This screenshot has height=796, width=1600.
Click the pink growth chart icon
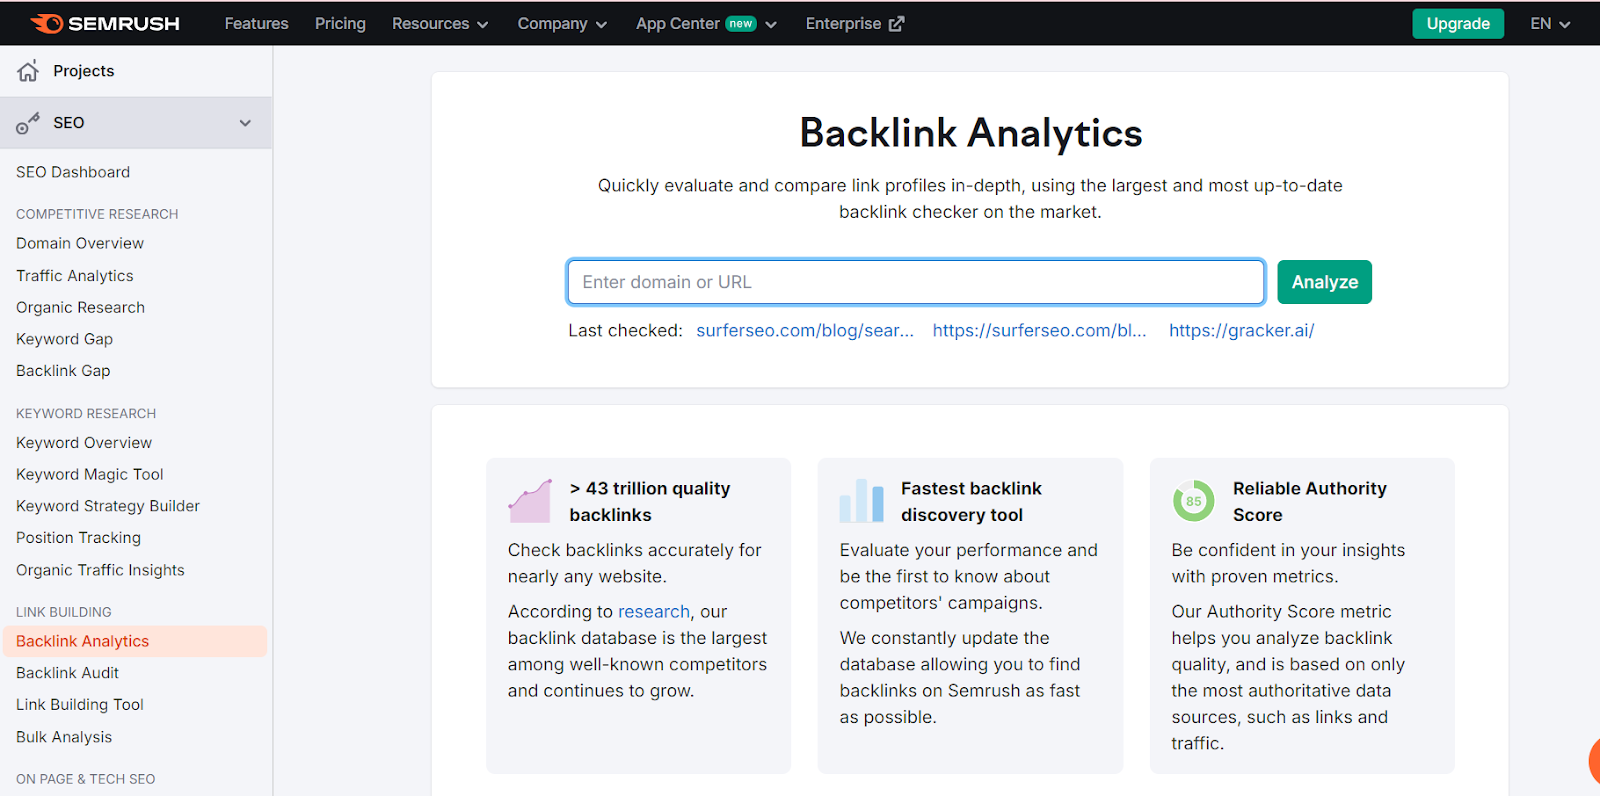(530, 501)
